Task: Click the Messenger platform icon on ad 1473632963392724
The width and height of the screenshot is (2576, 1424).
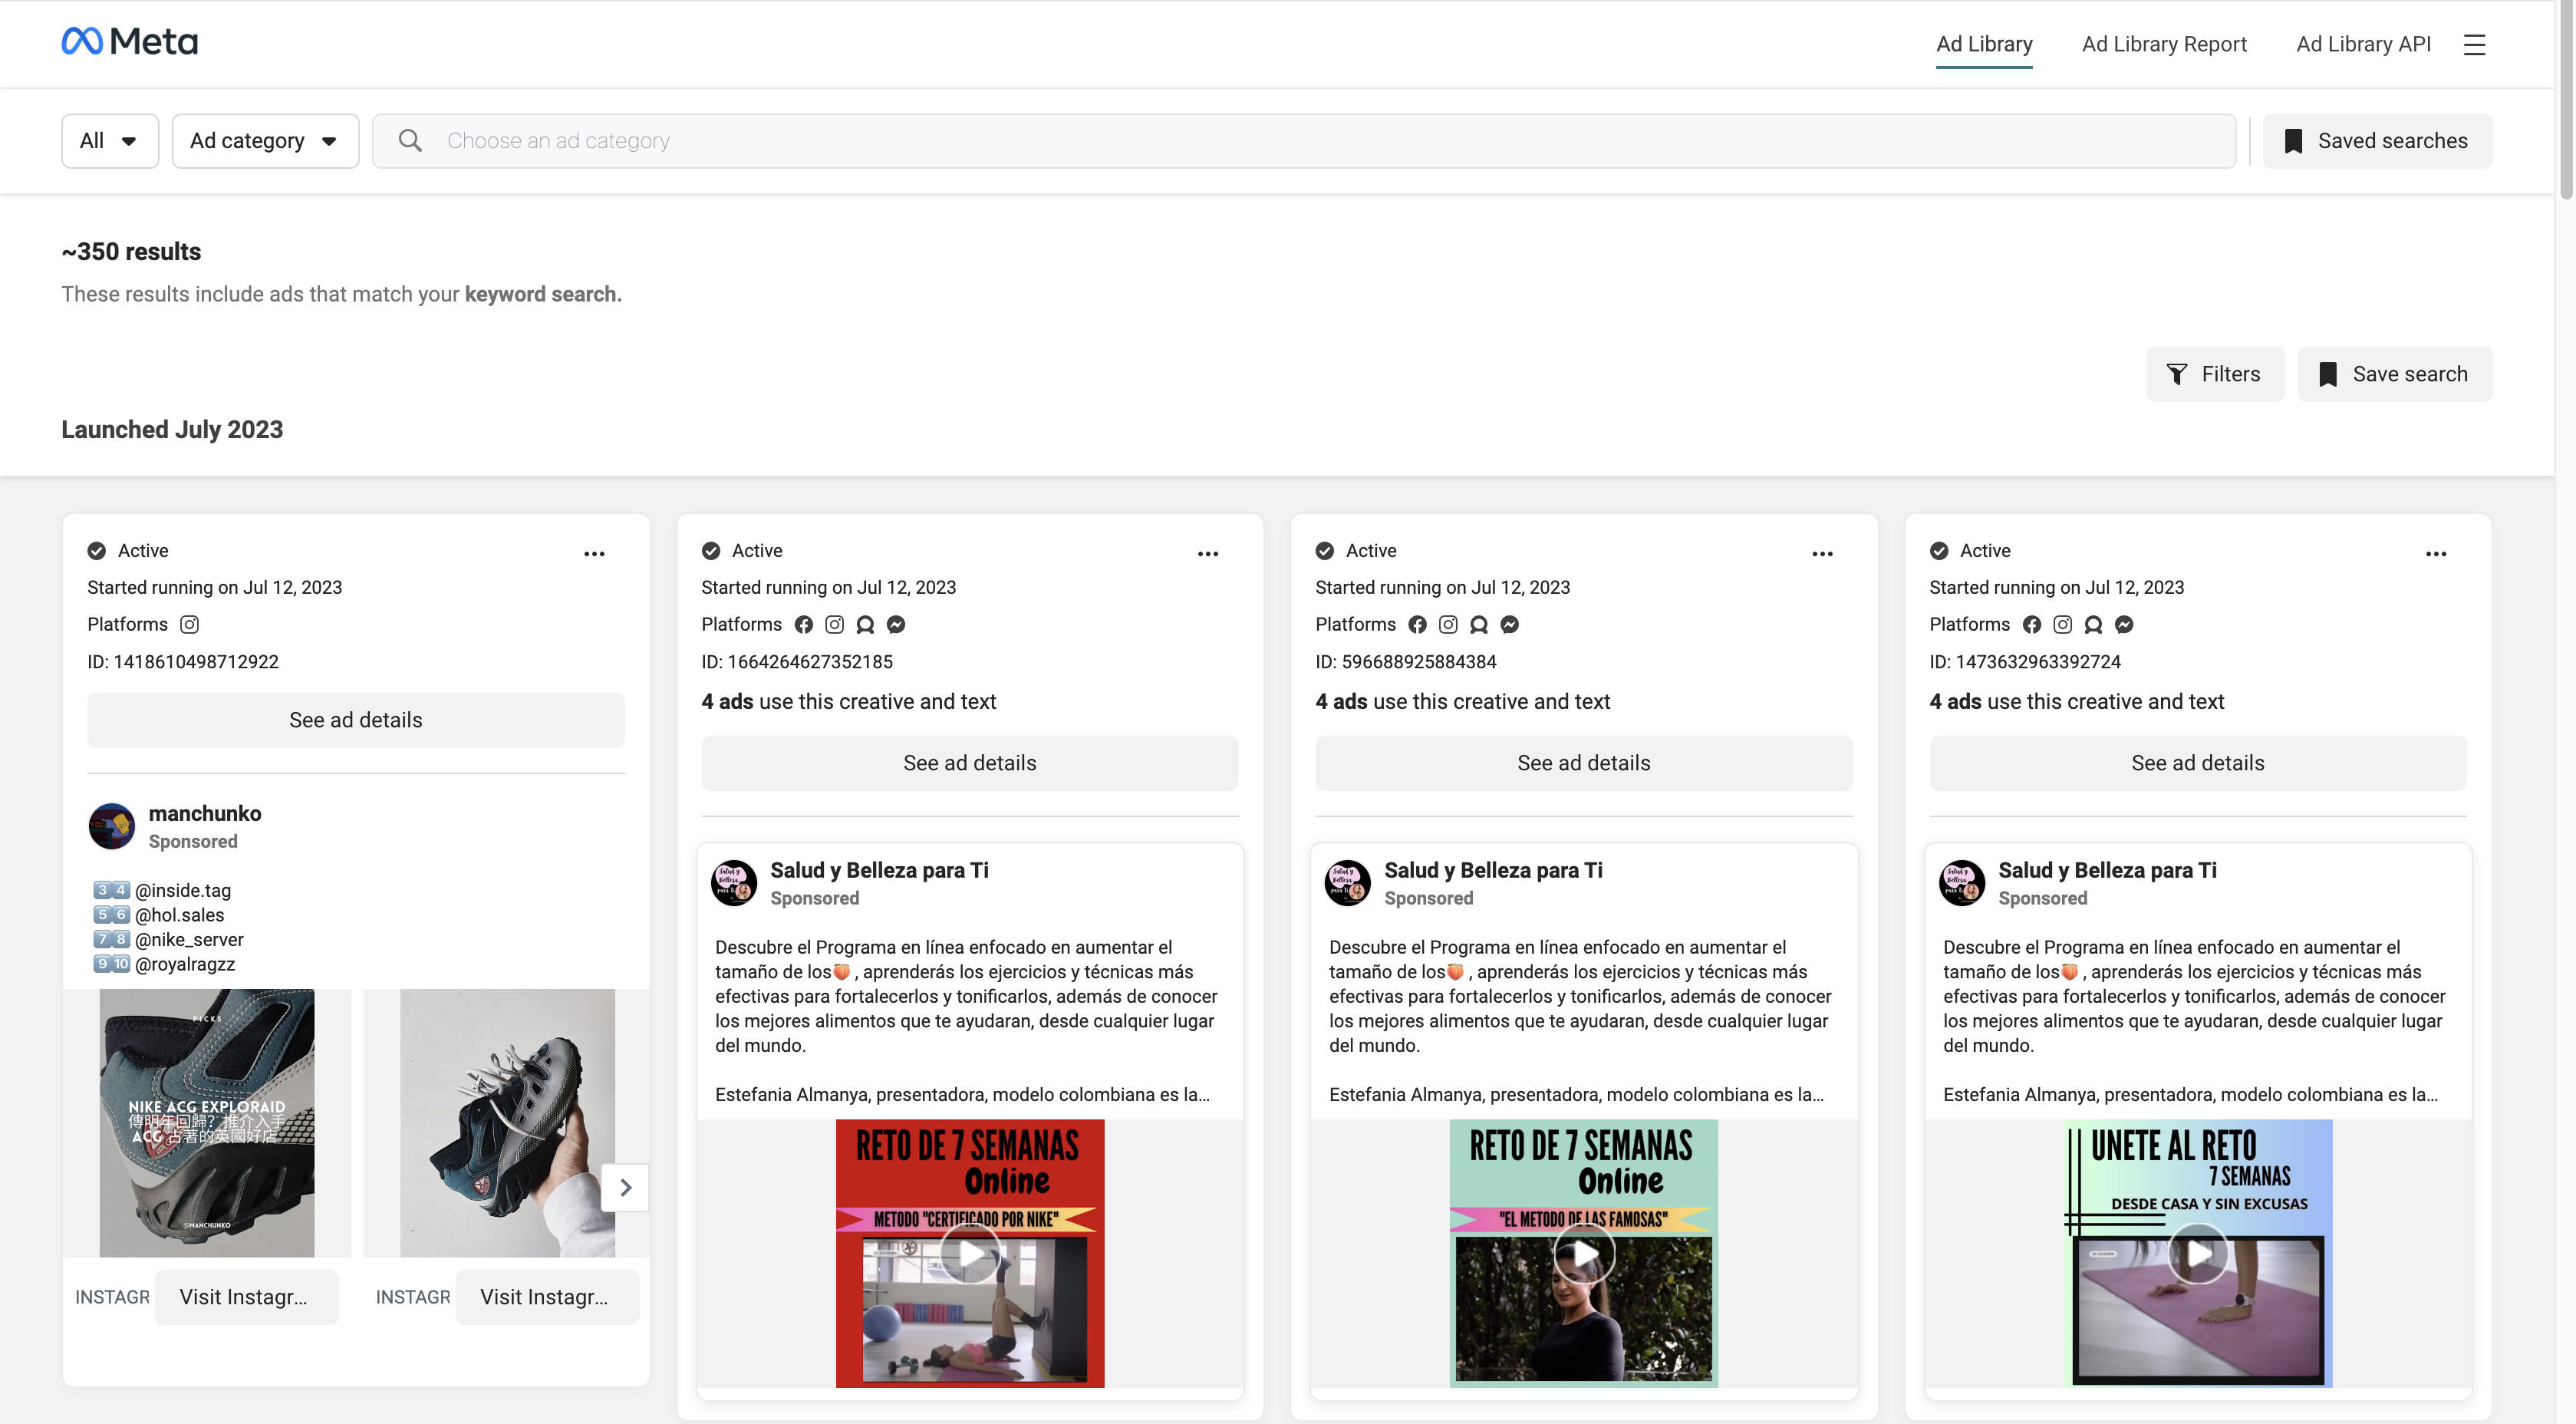Action: pyautogui.click(x=2124, y=624)
